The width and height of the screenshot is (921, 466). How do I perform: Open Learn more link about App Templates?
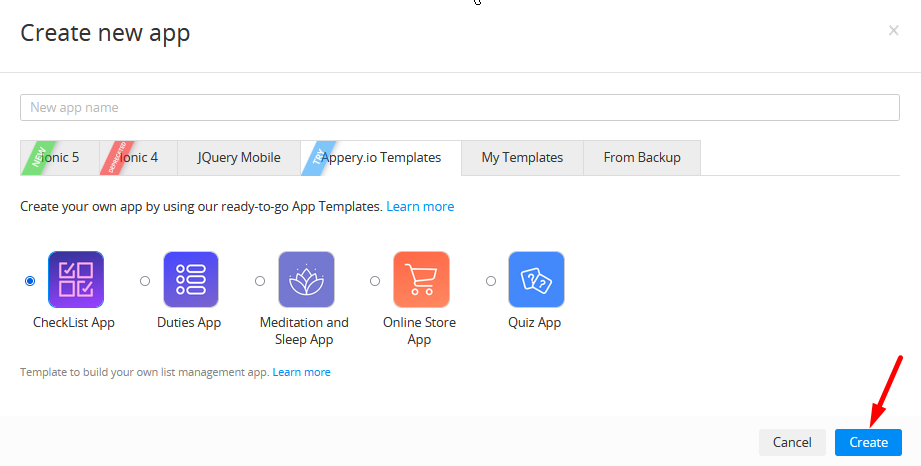point(420,206)
